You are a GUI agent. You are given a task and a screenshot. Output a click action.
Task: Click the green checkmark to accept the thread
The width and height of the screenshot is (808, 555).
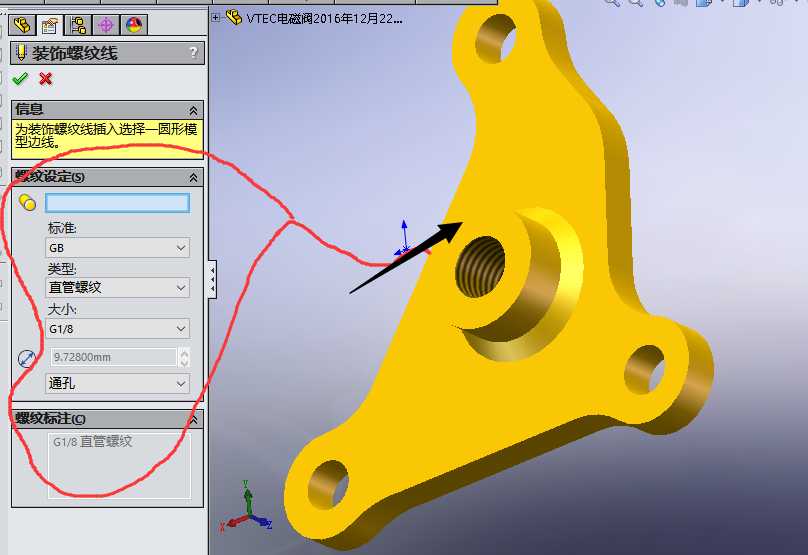(x=20, y=79)
